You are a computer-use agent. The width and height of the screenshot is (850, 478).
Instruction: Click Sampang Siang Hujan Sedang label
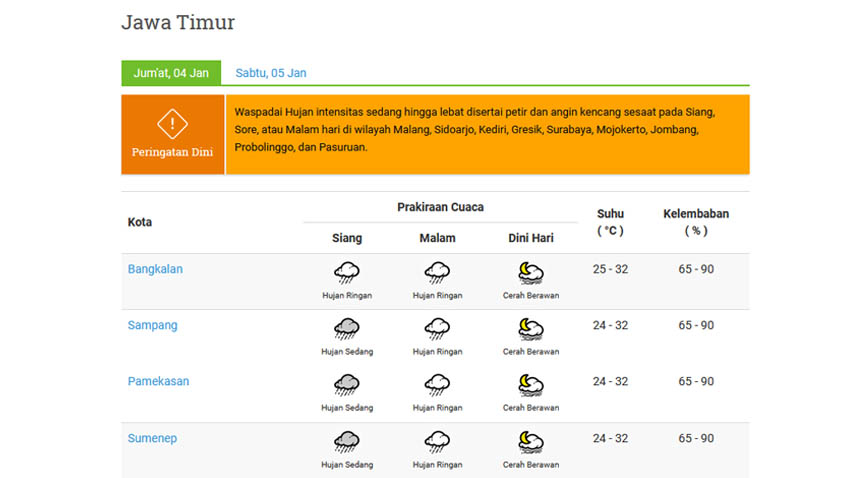click(x=347, y=352)
